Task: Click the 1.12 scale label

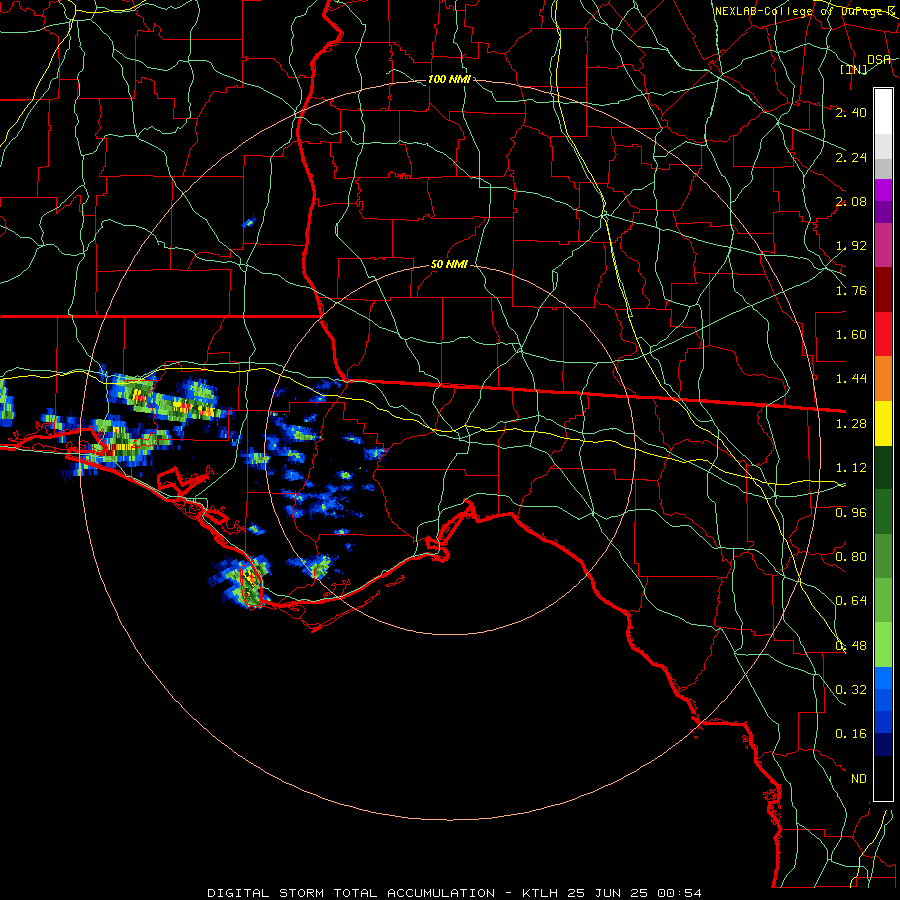Action: click(851, 468)
